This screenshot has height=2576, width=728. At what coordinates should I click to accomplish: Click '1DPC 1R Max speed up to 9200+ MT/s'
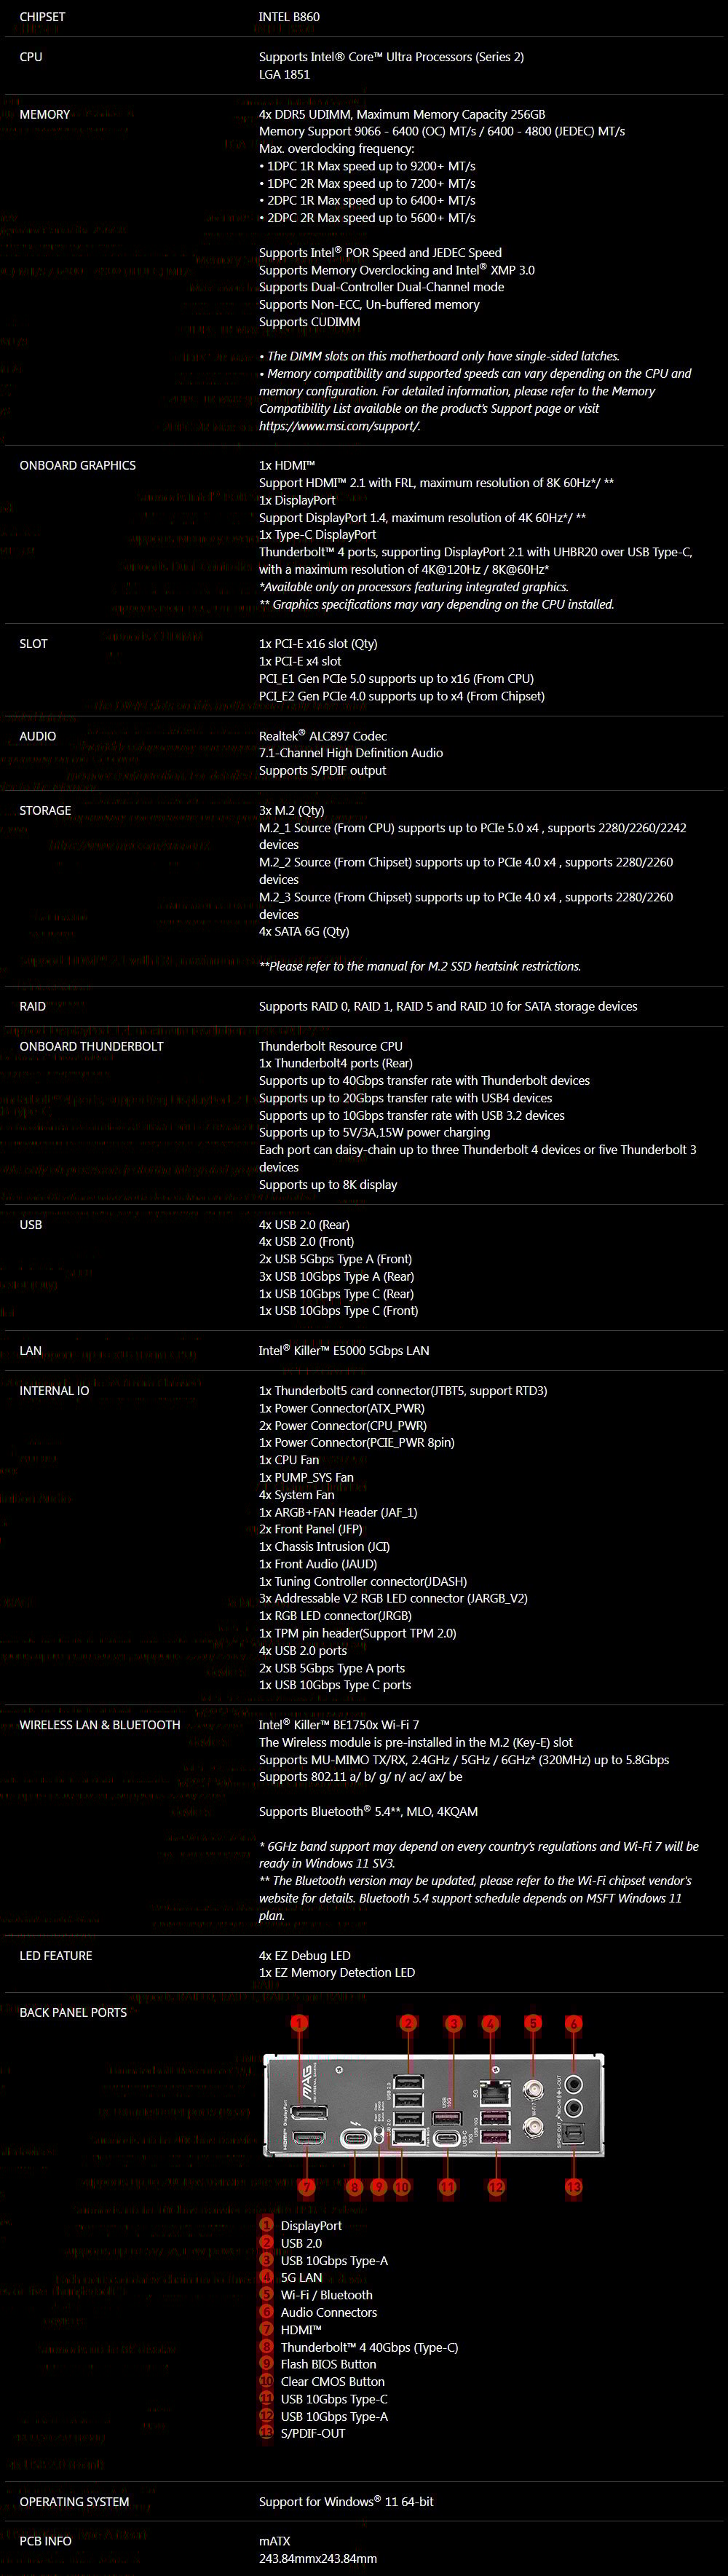(x=367, y=167)
